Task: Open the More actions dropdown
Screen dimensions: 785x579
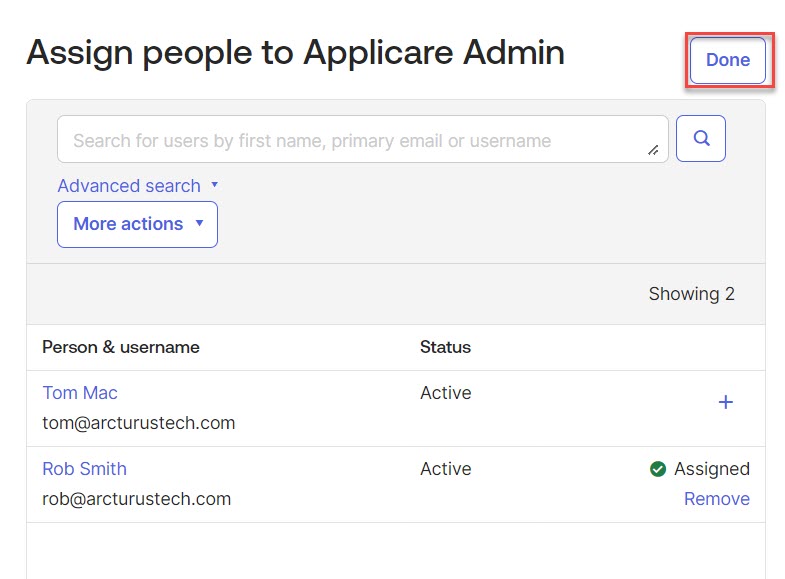Action: 137,224
